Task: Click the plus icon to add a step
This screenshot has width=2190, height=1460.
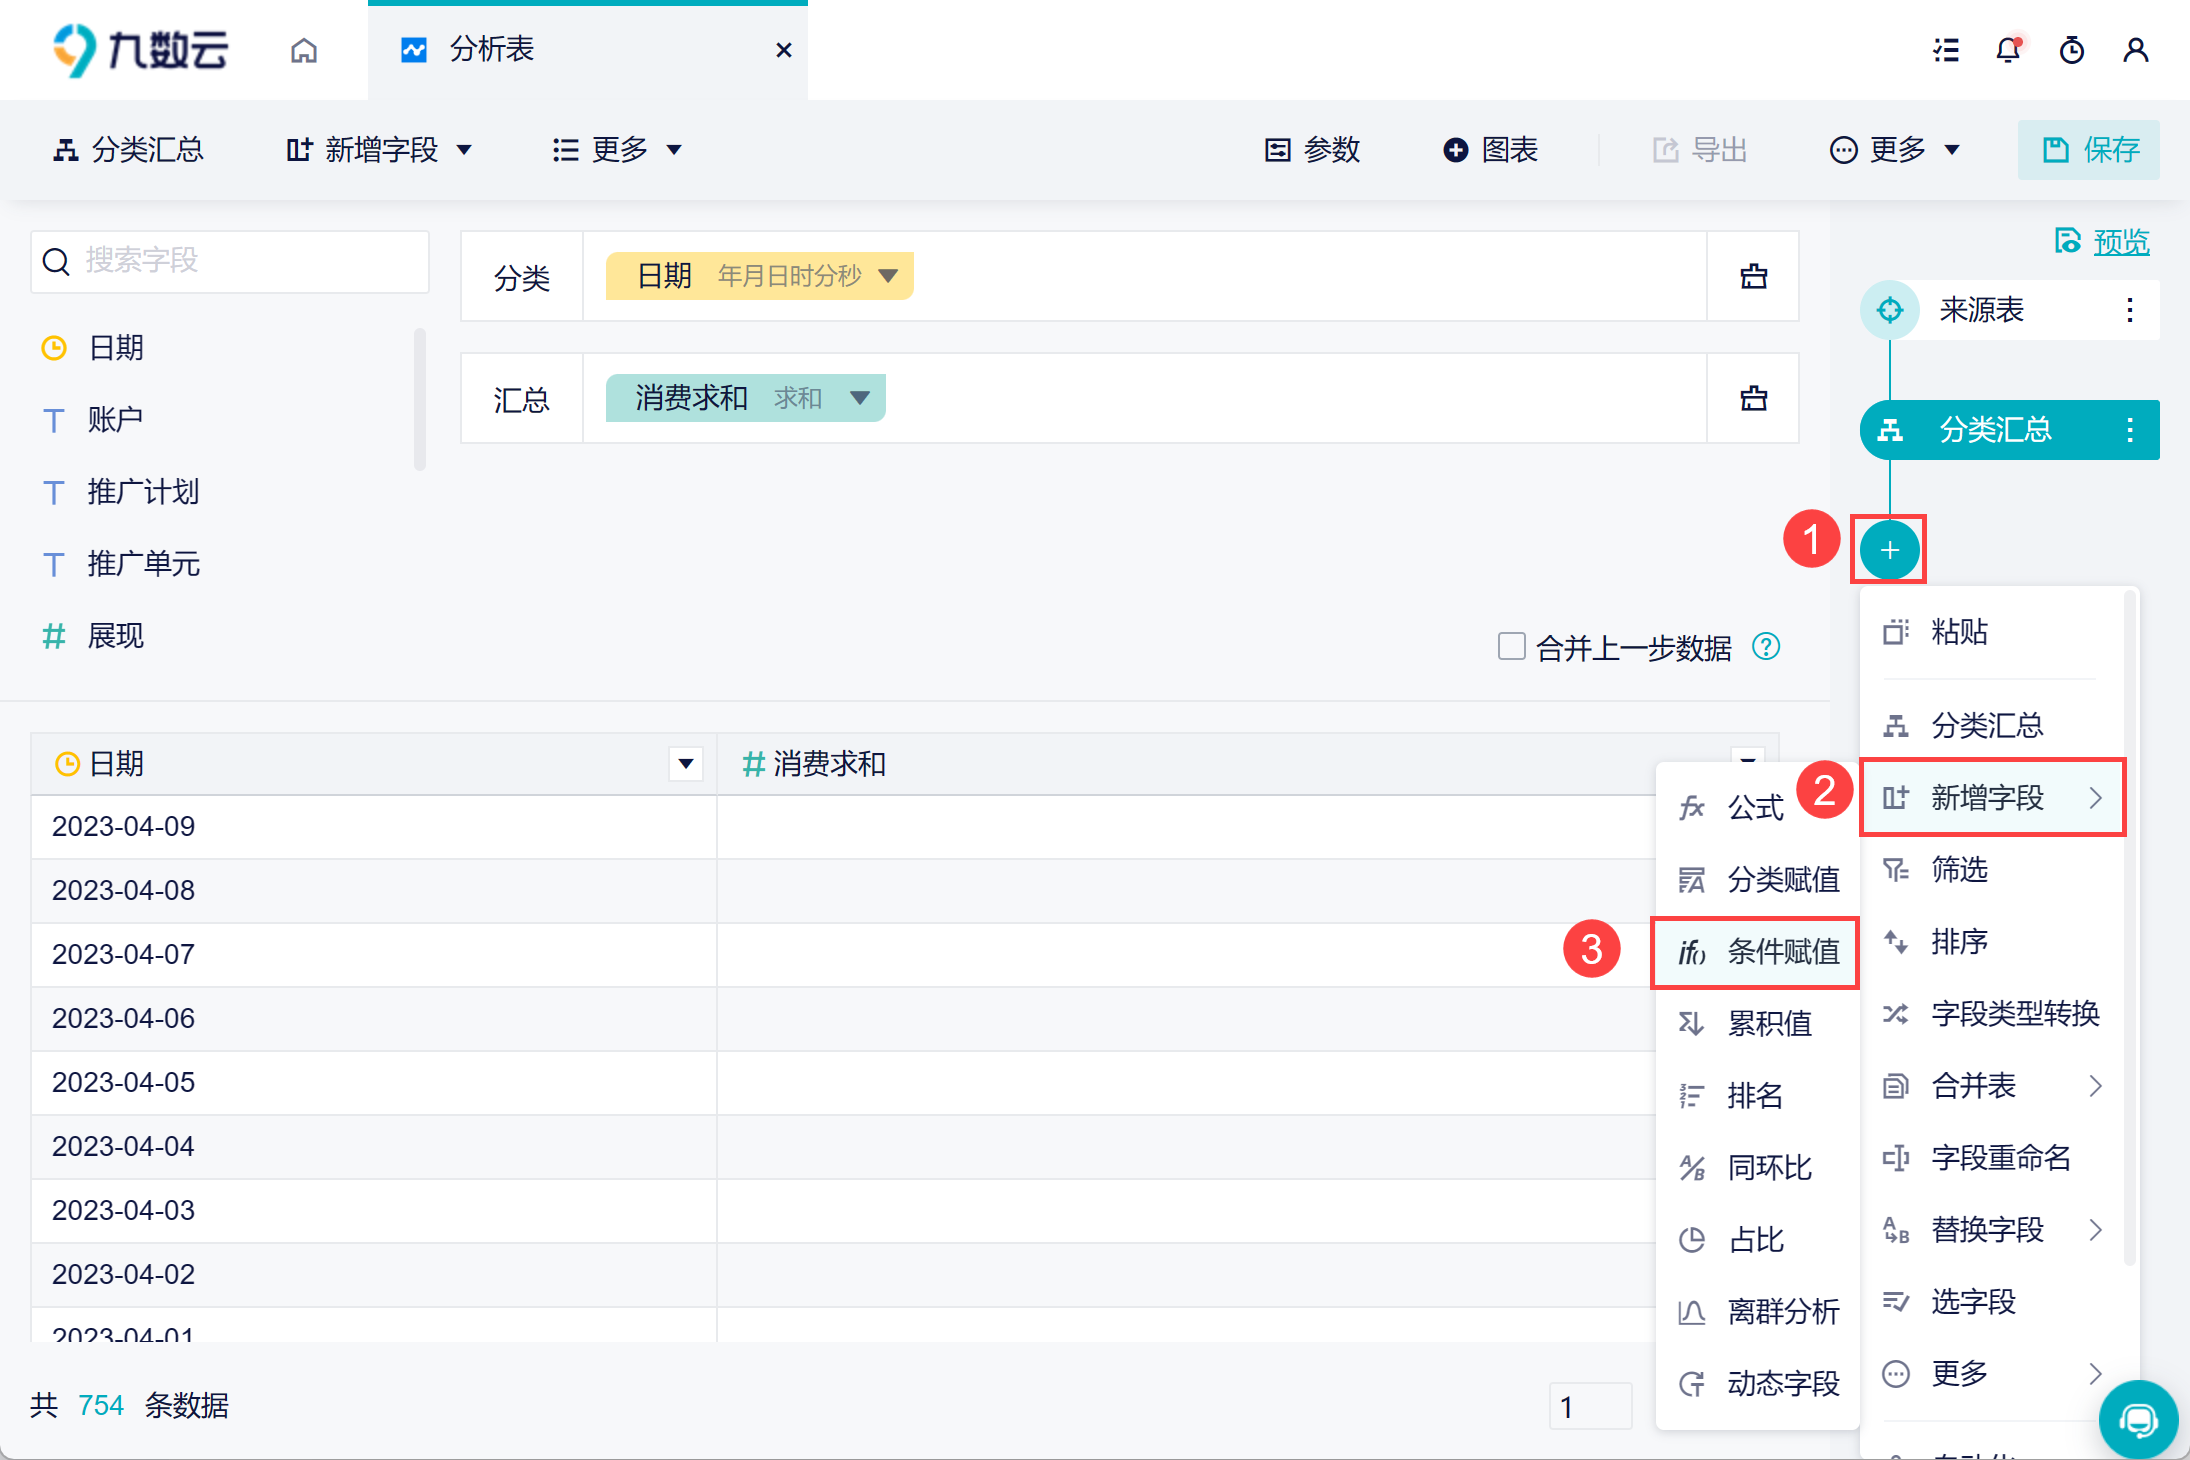Action: click(x=1889, y=550)
